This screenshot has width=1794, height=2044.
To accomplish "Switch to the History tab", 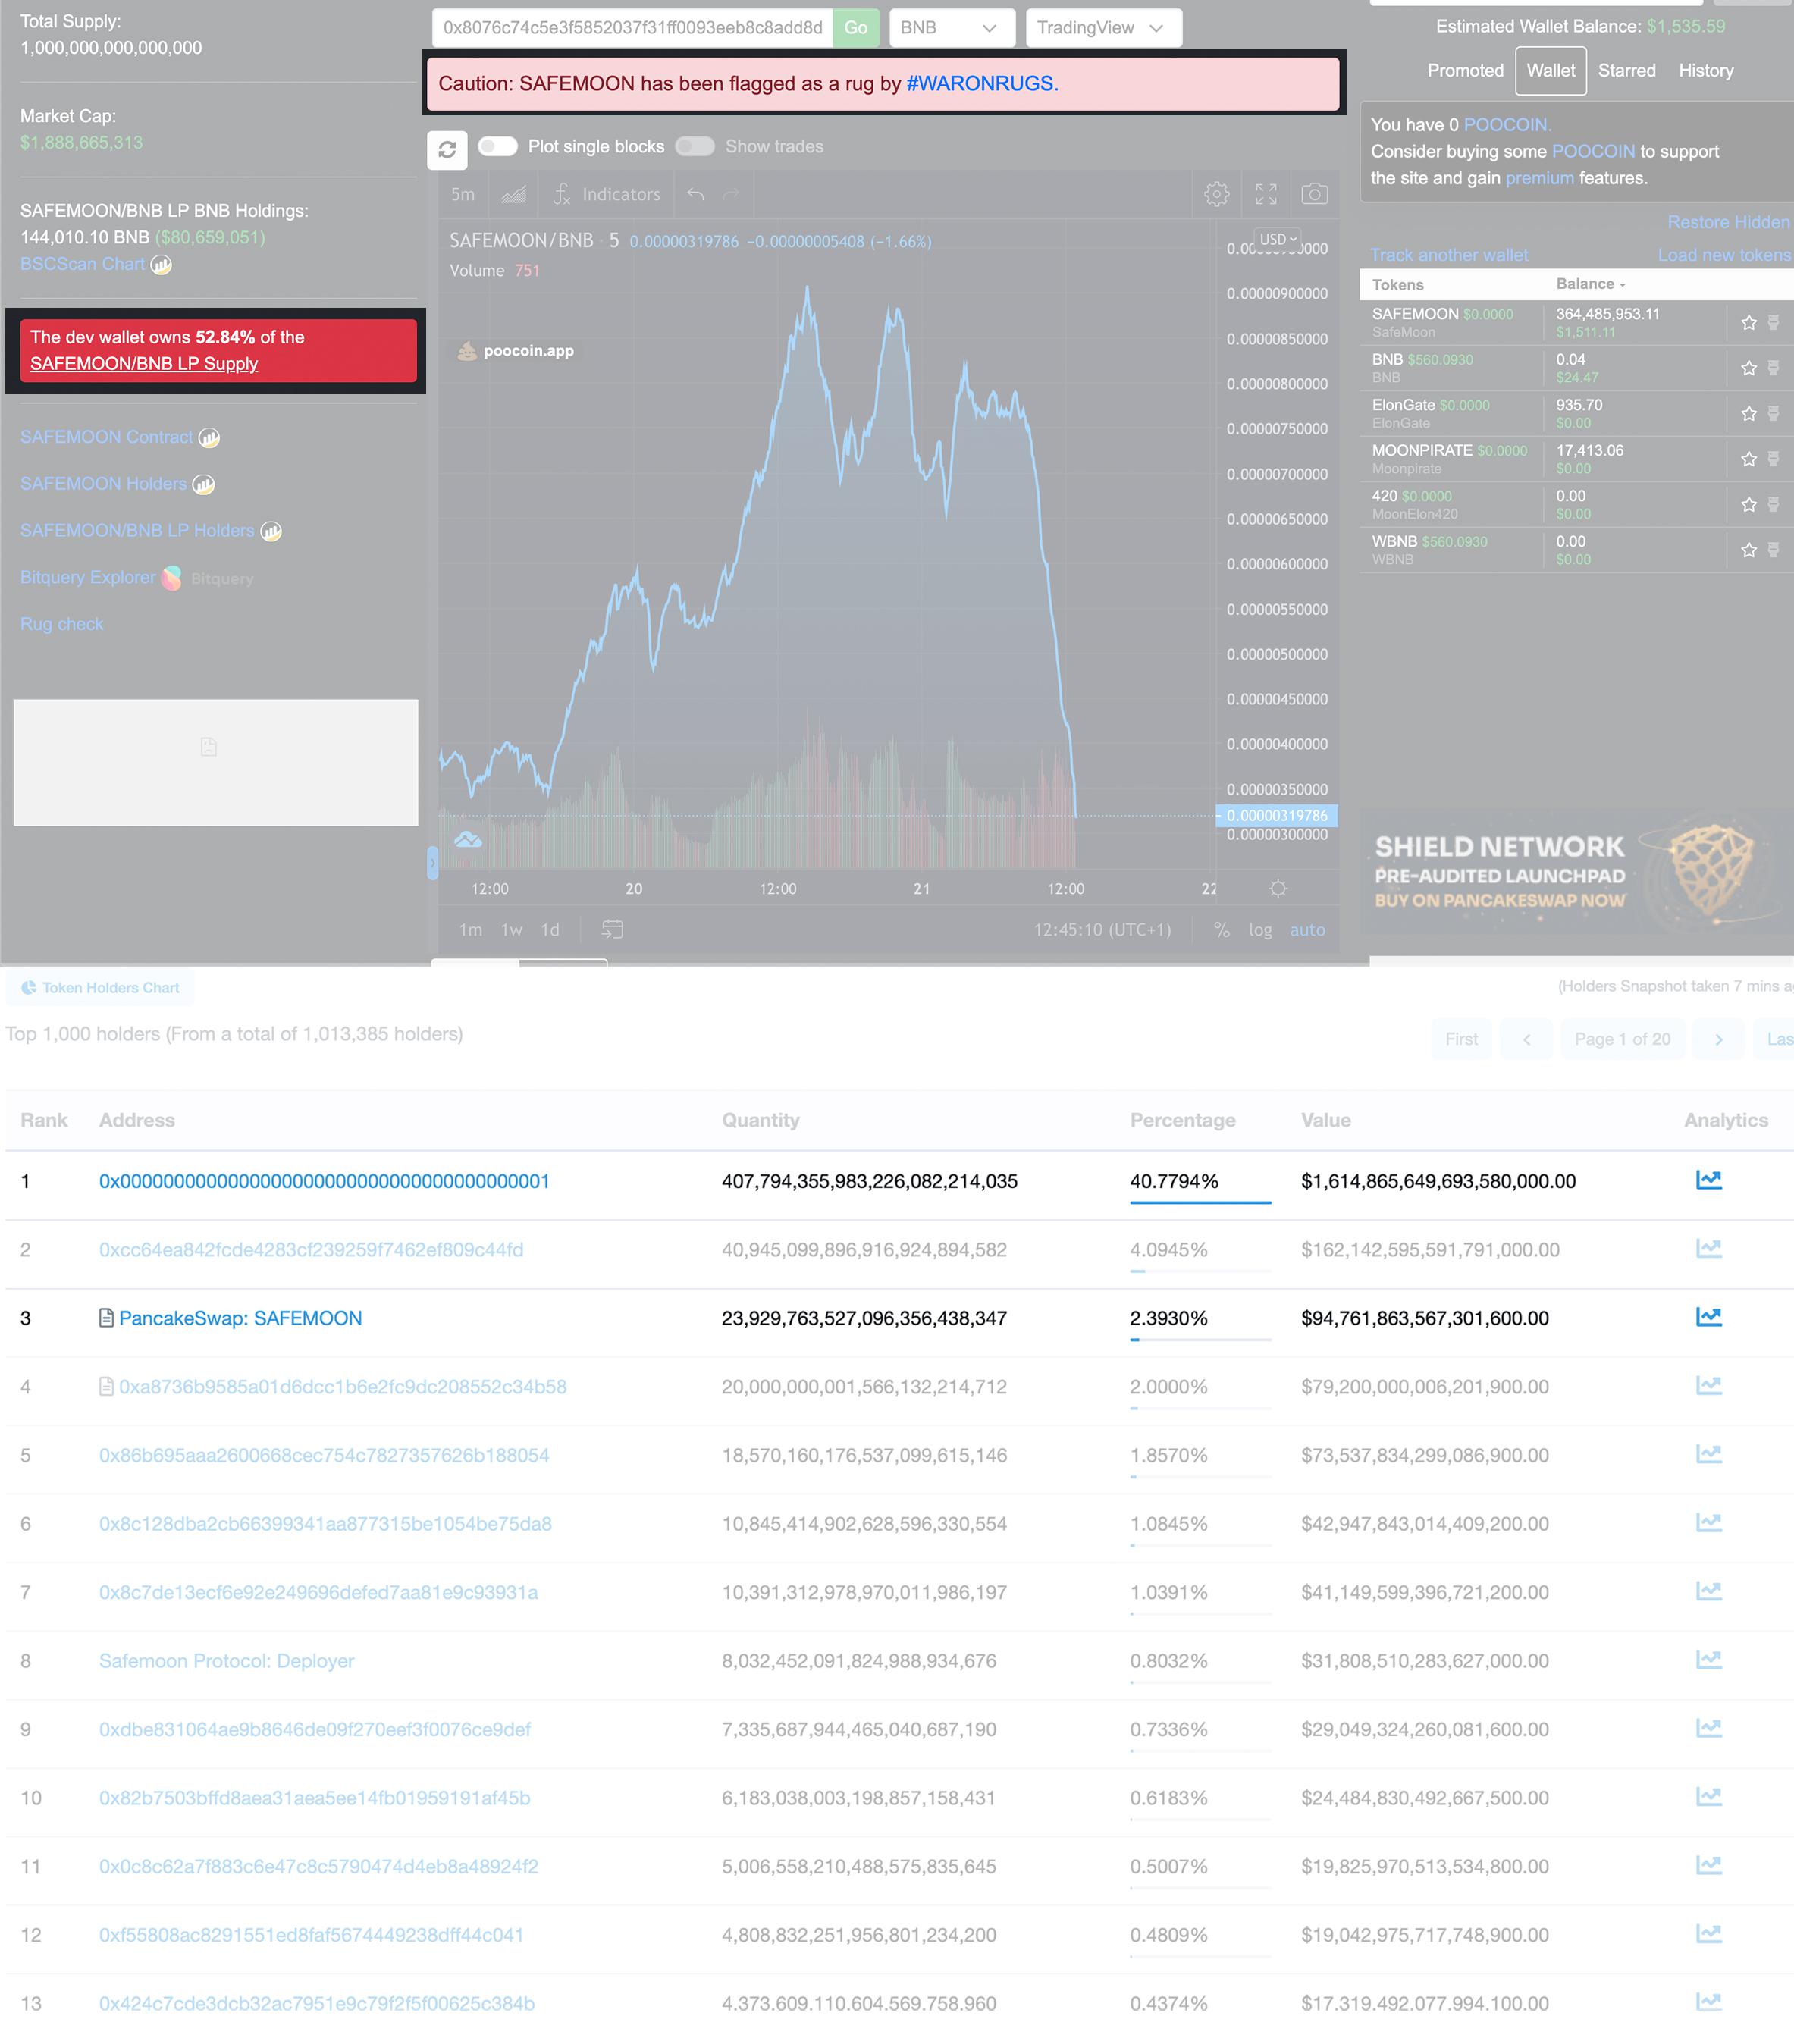I will [1705, 70].
